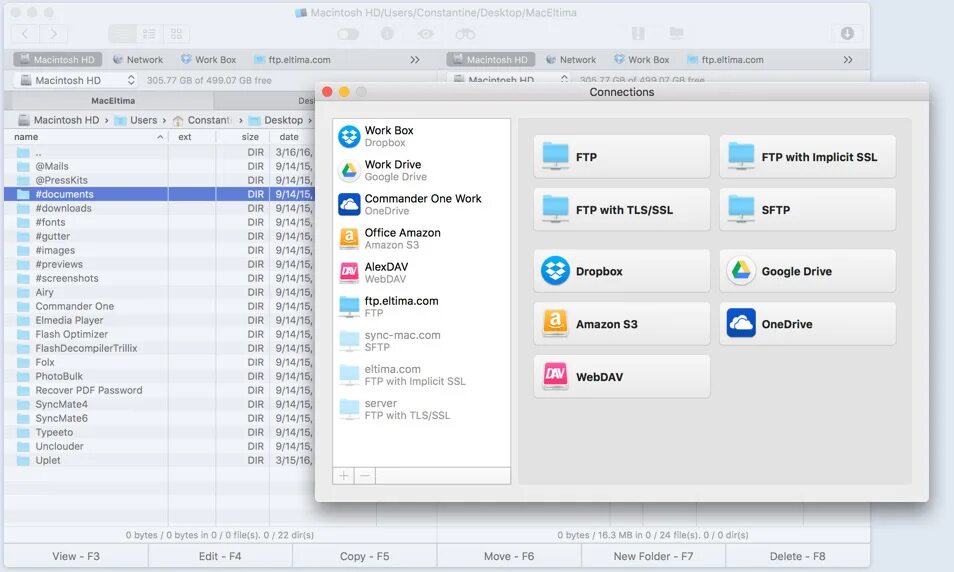Open the MacEltima folder tab
Image resolution: width=954 pixels, height=572 pixels.
pos(113,100)
